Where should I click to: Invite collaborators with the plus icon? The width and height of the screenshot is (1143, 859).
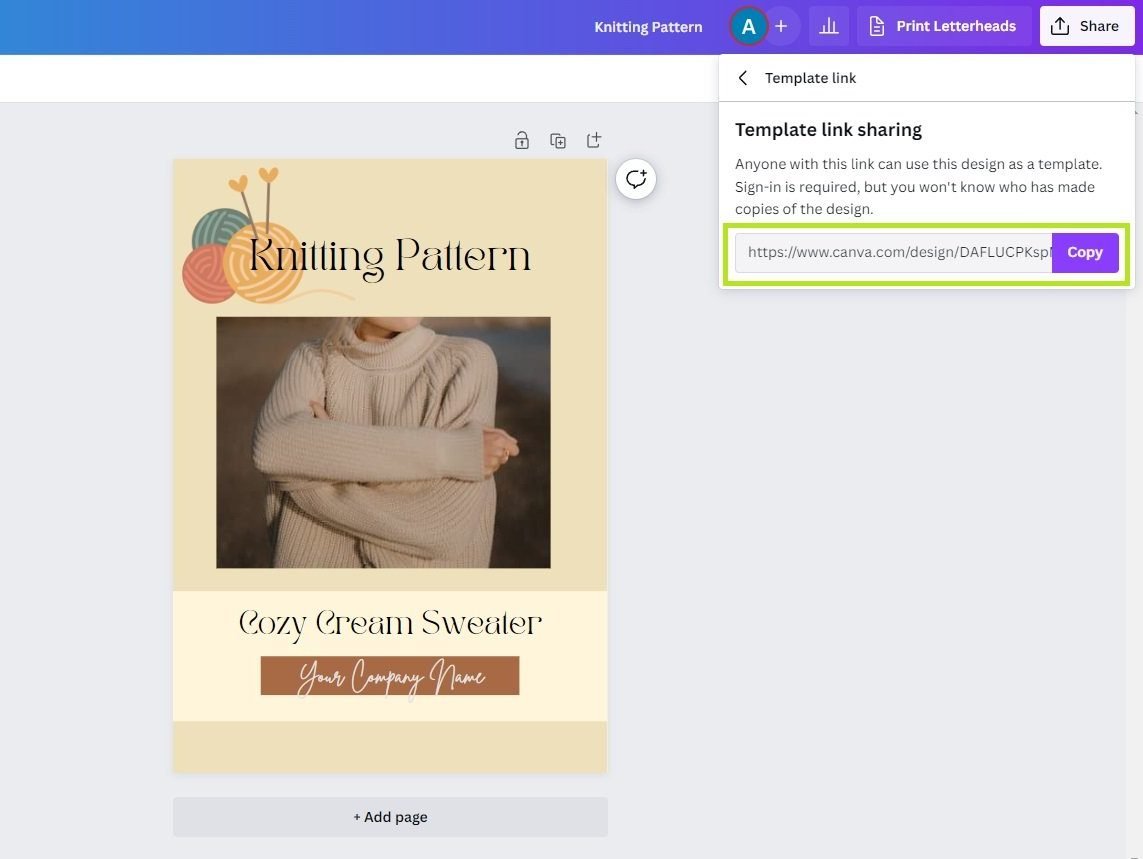(780, 25)
